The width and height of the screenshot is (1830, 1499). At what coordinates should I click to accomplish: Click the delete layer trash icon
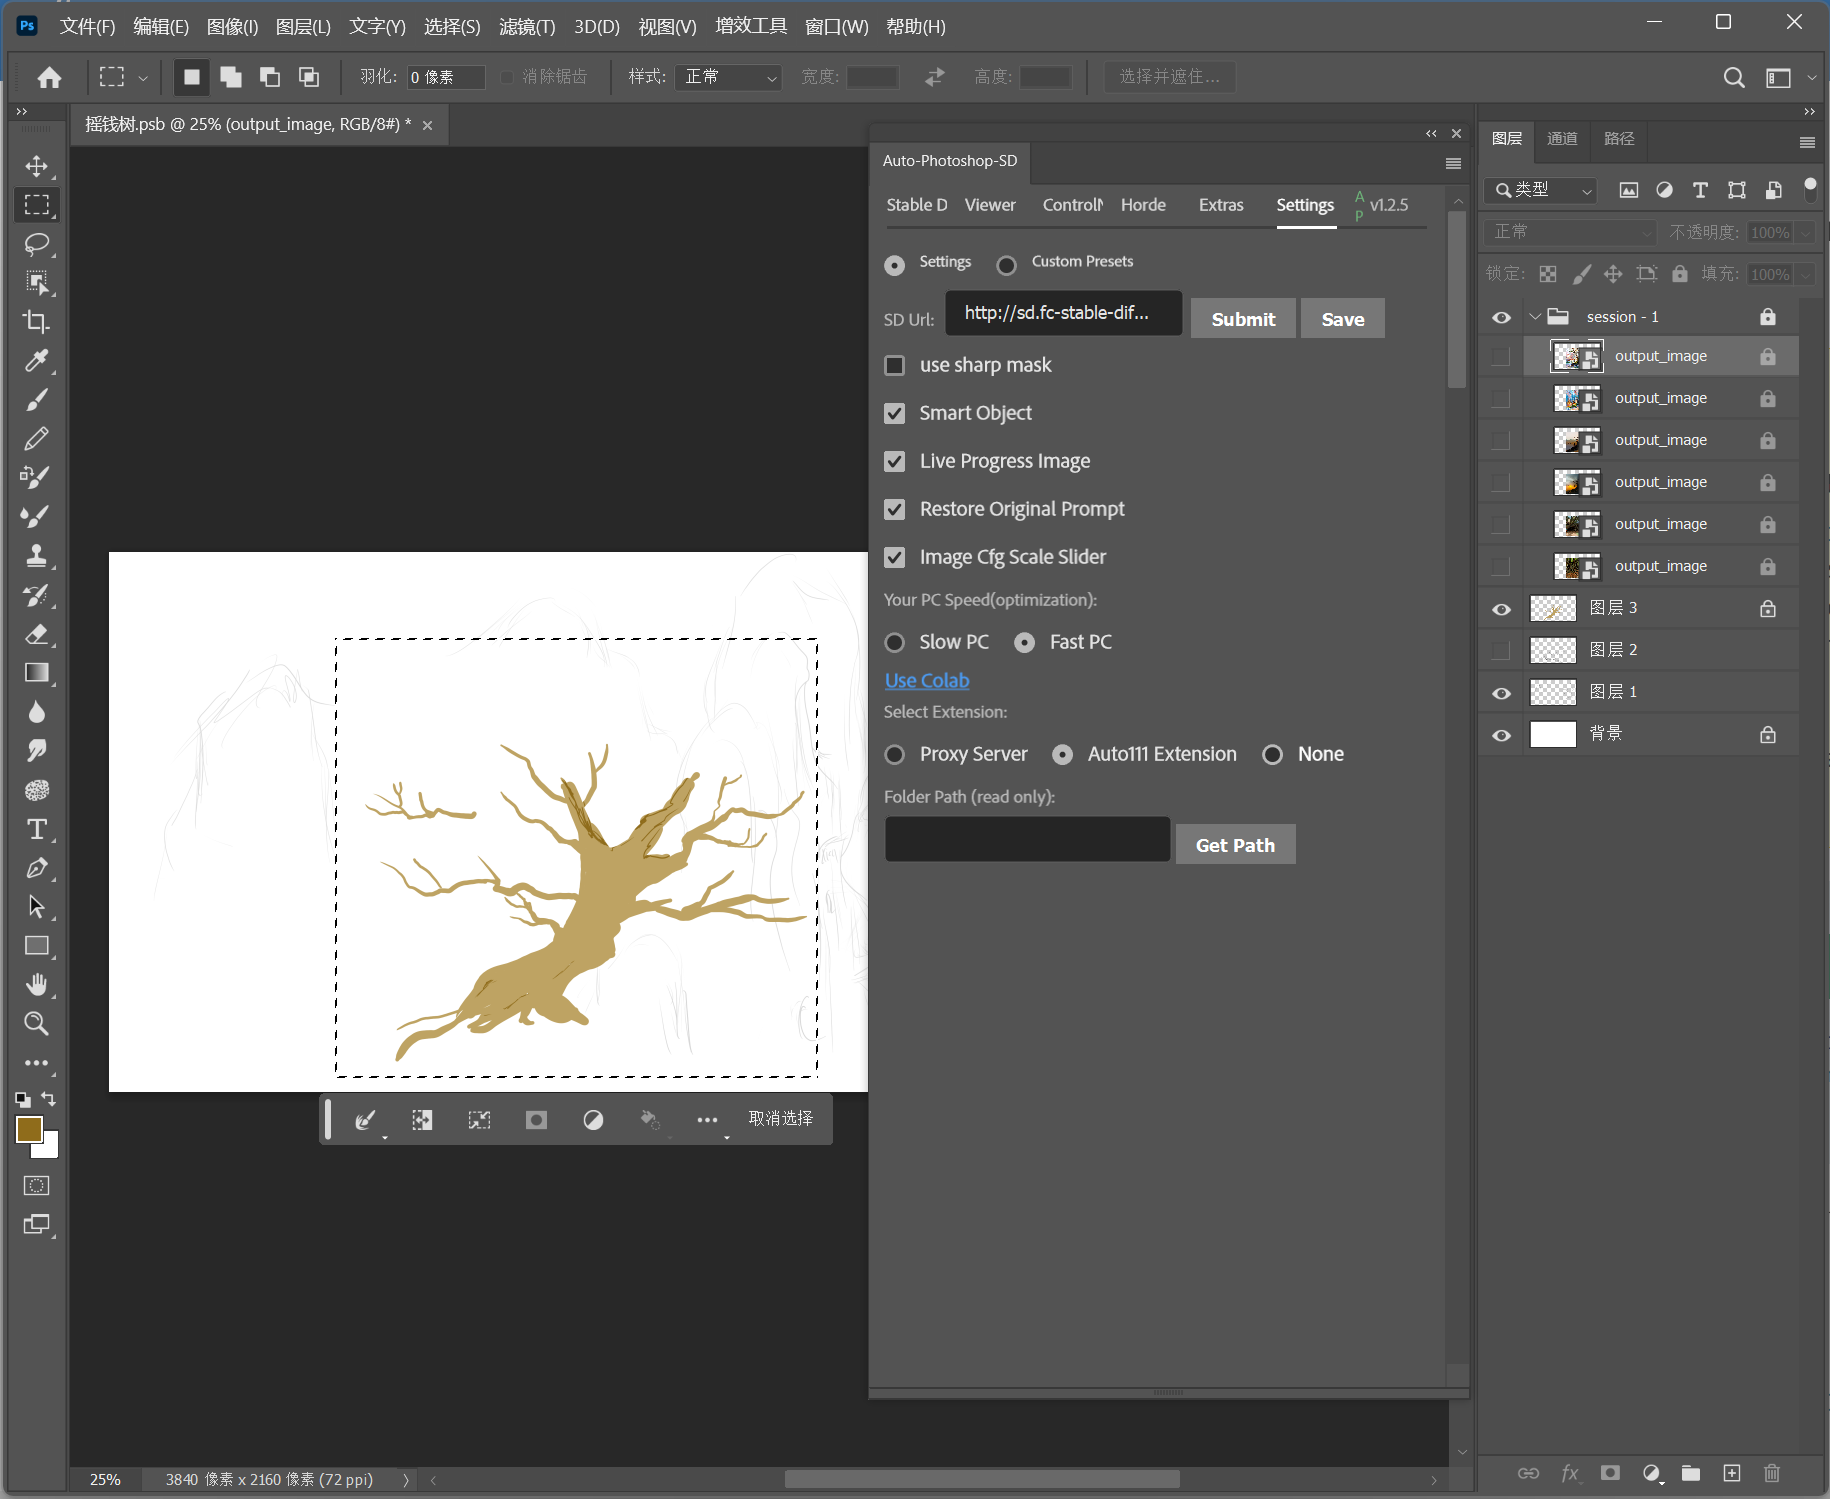(1771, 1473)
